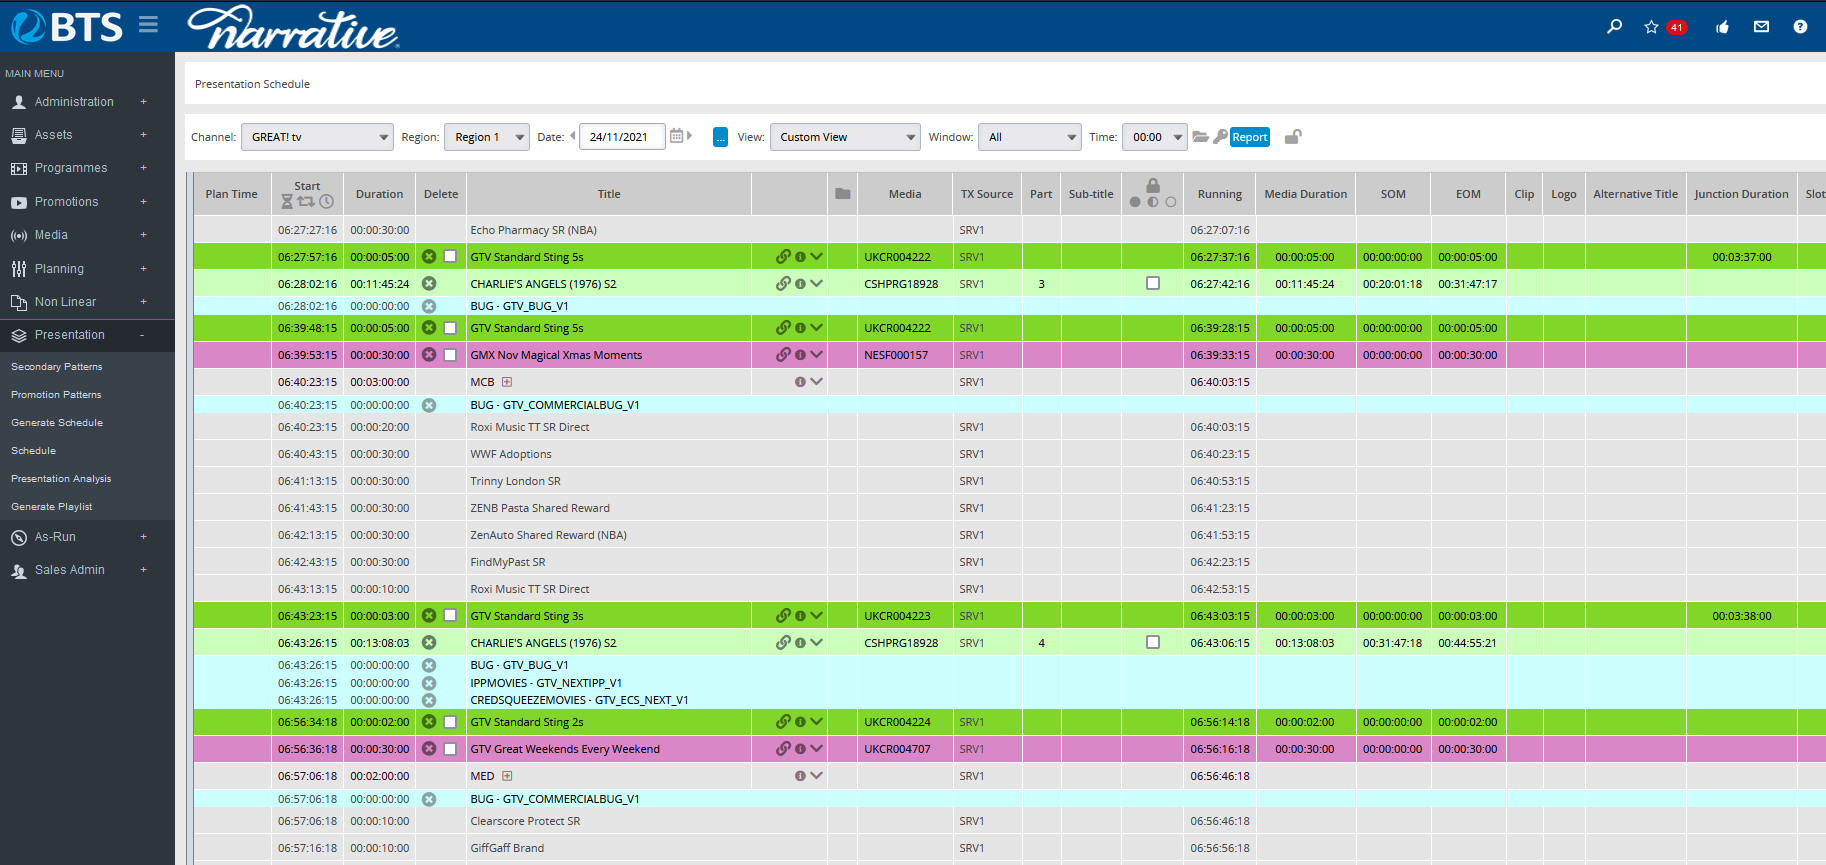Click the wrench tool icon beside Report
This screenshot has width=1826, height=865.
(x=1220, y=137)
